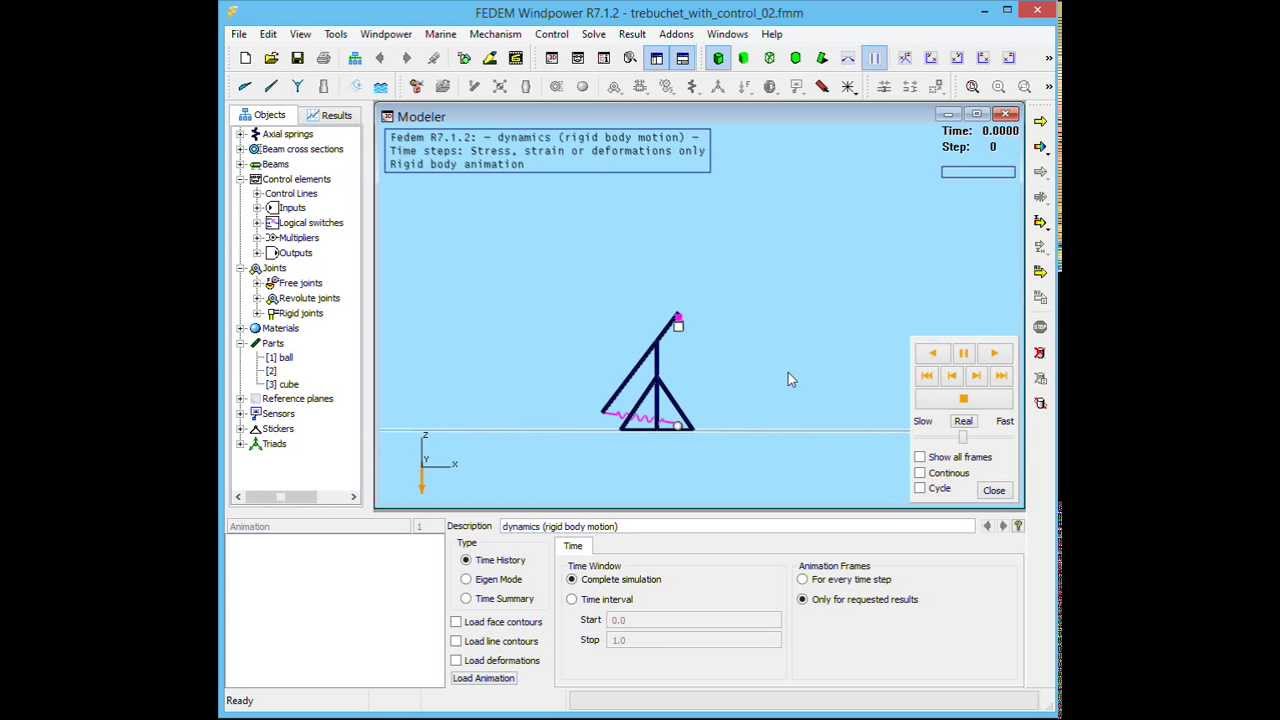This screenshot has width=1280, height=720.
Task: Click the magnifier zoom icon with red lens
Action: click(x=972, y=86)
